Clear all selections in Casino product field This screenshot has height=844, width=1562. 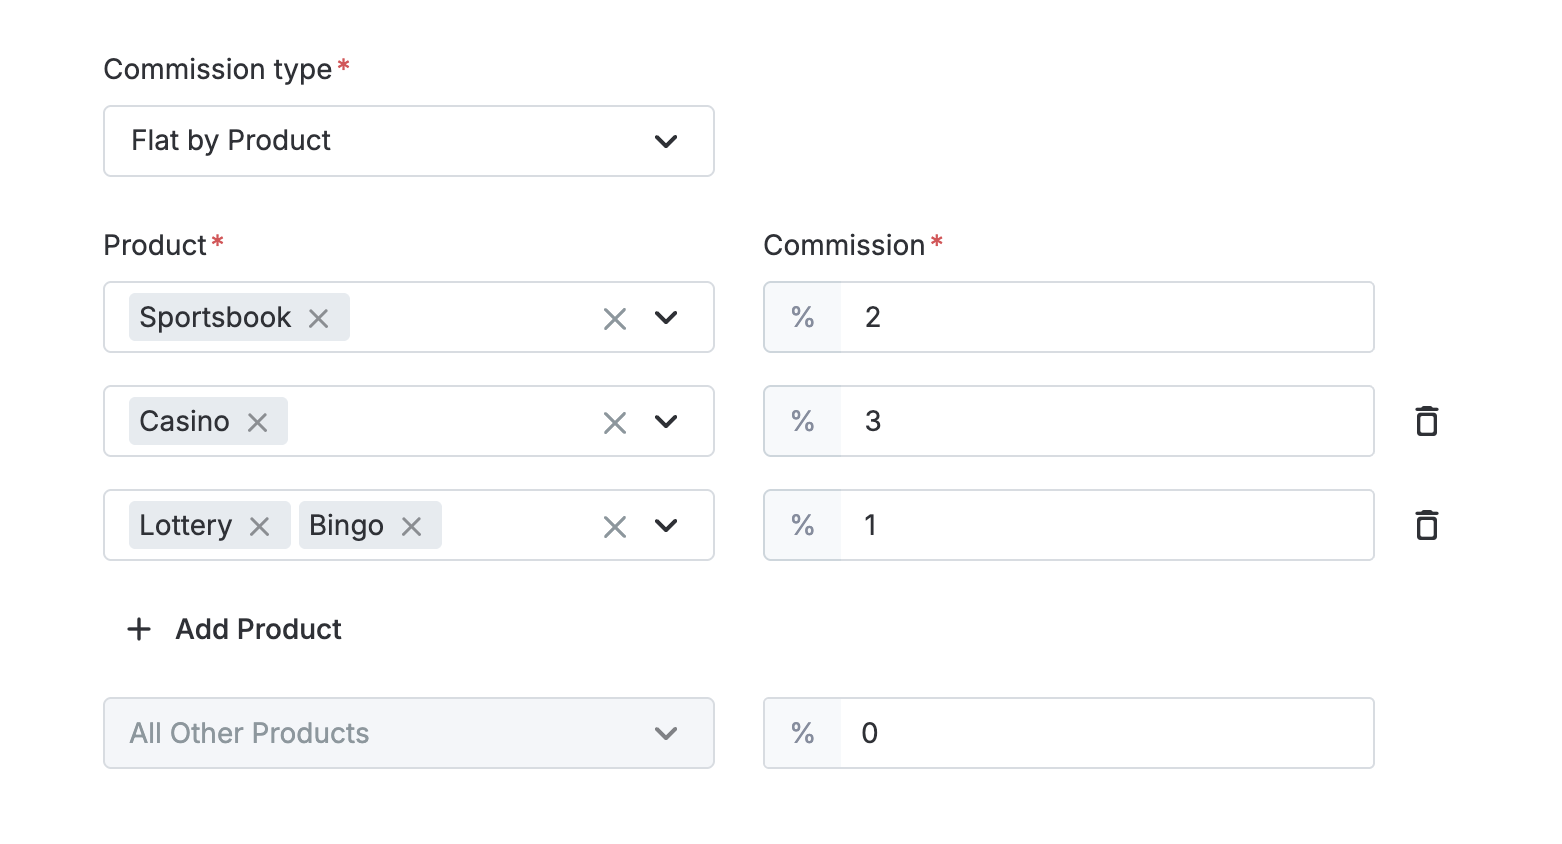pos(615,422)
